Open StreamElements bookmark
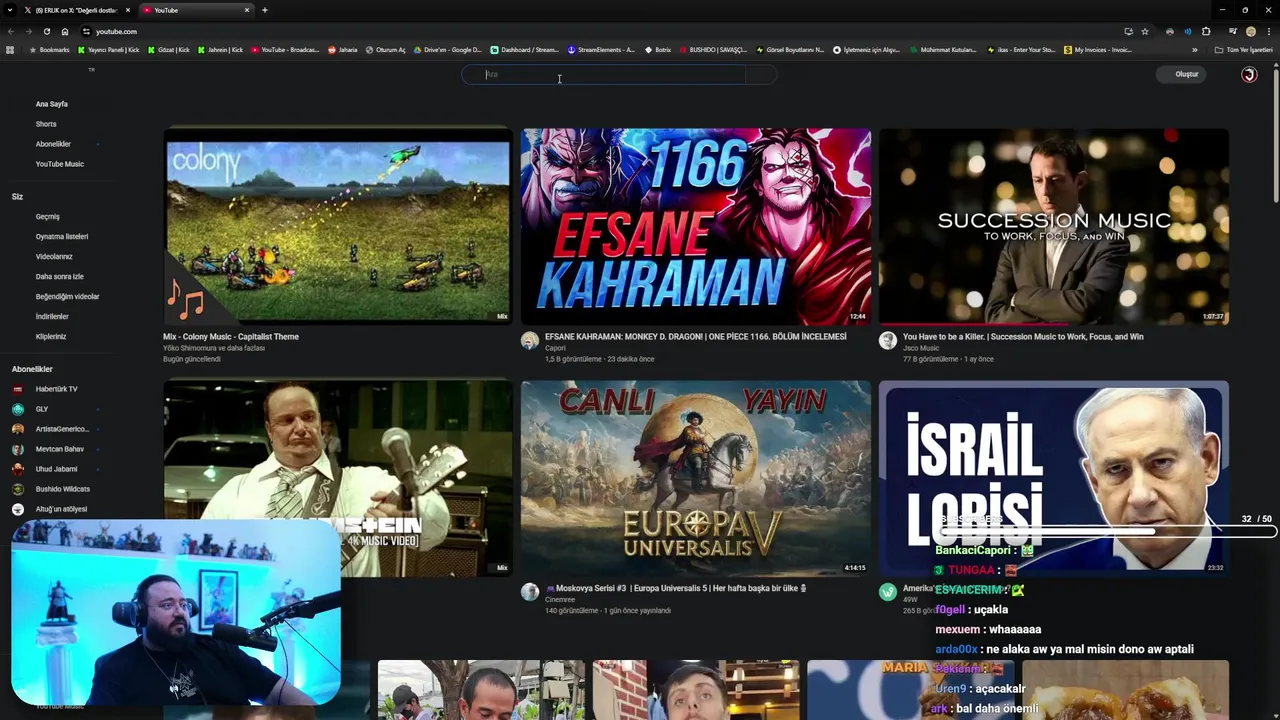1280x720 pixels. [x=601, y=50]
